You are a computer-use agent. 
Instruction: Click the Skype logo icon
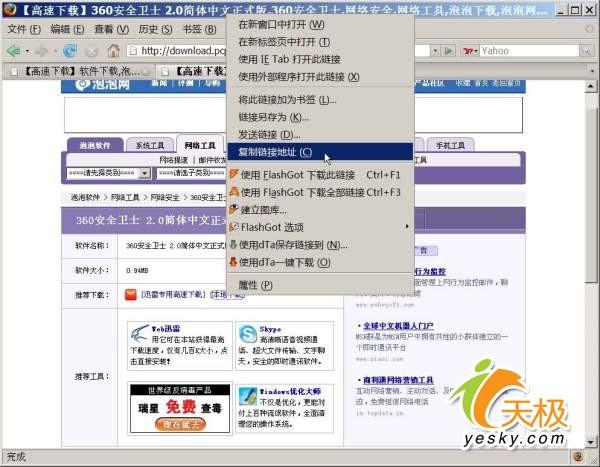point(248,333)
